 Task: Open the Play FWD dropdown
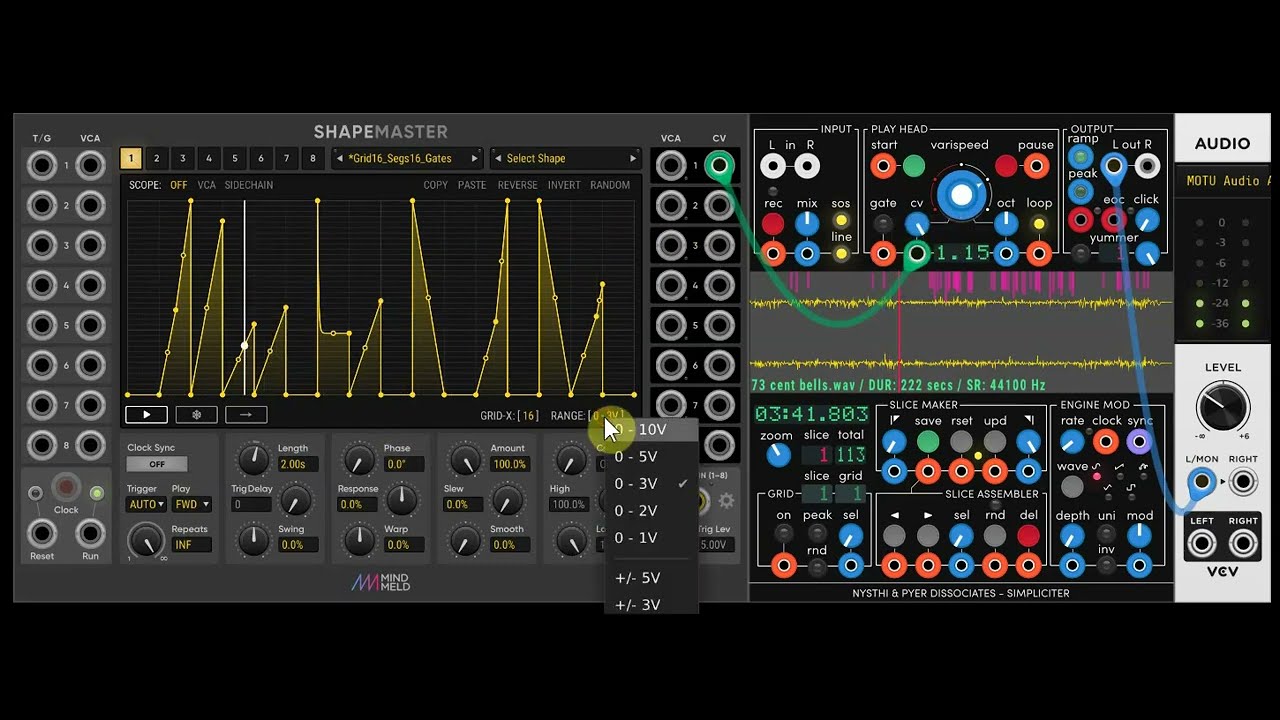click(191, 505)
